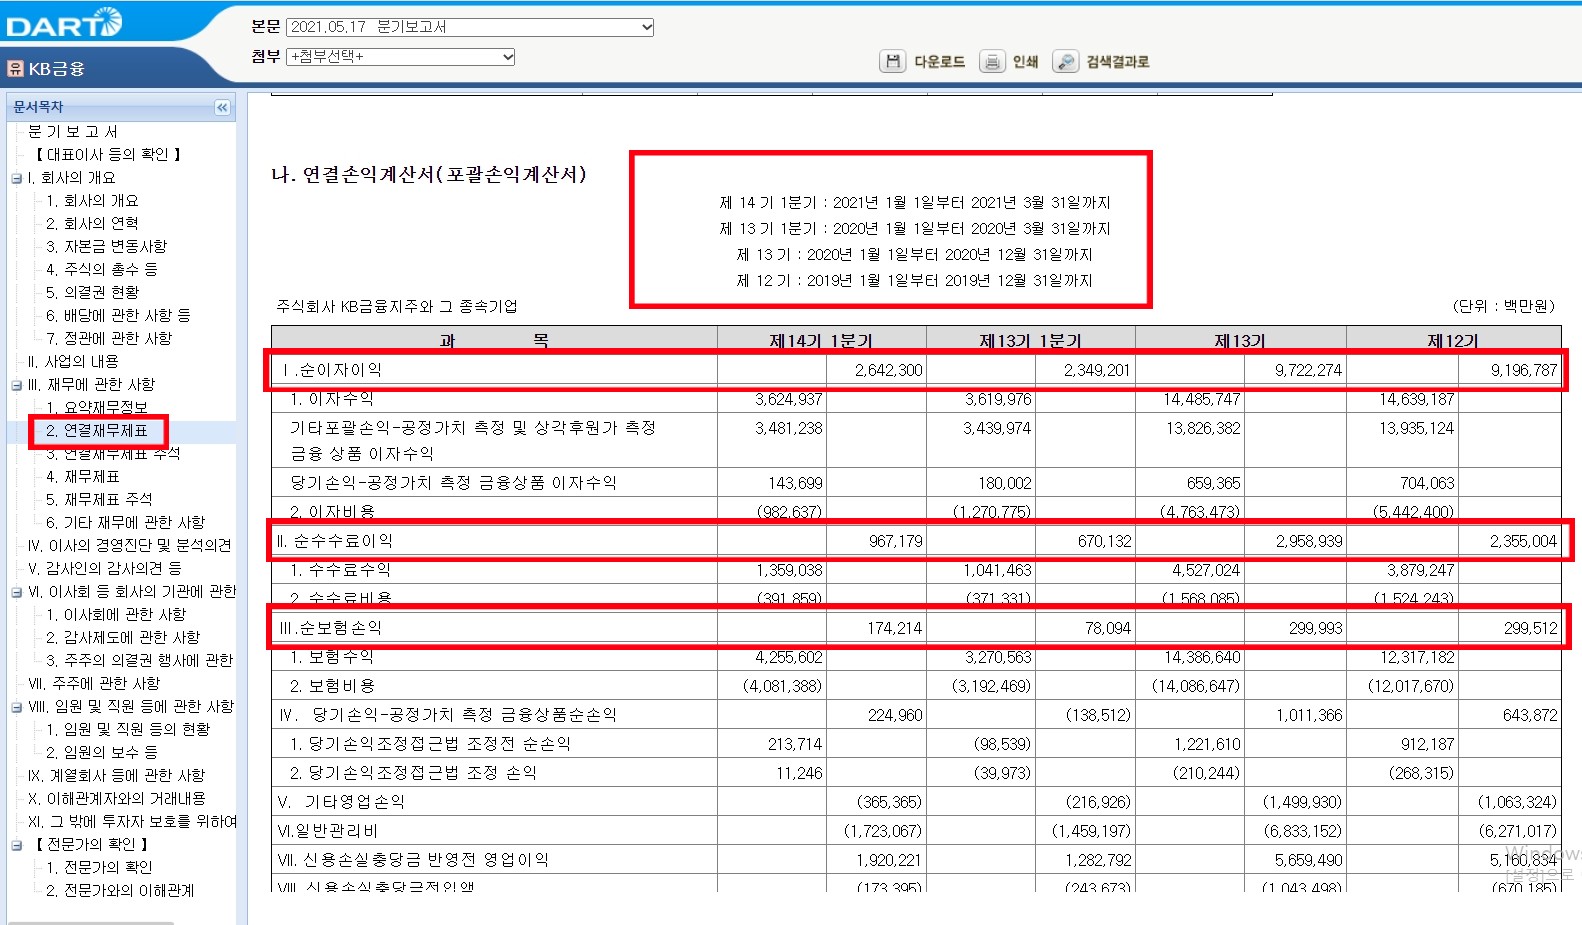Open 6. 배당에 관한 사항 등
This screenshot has width=1582, height=925.
(118, 315)
